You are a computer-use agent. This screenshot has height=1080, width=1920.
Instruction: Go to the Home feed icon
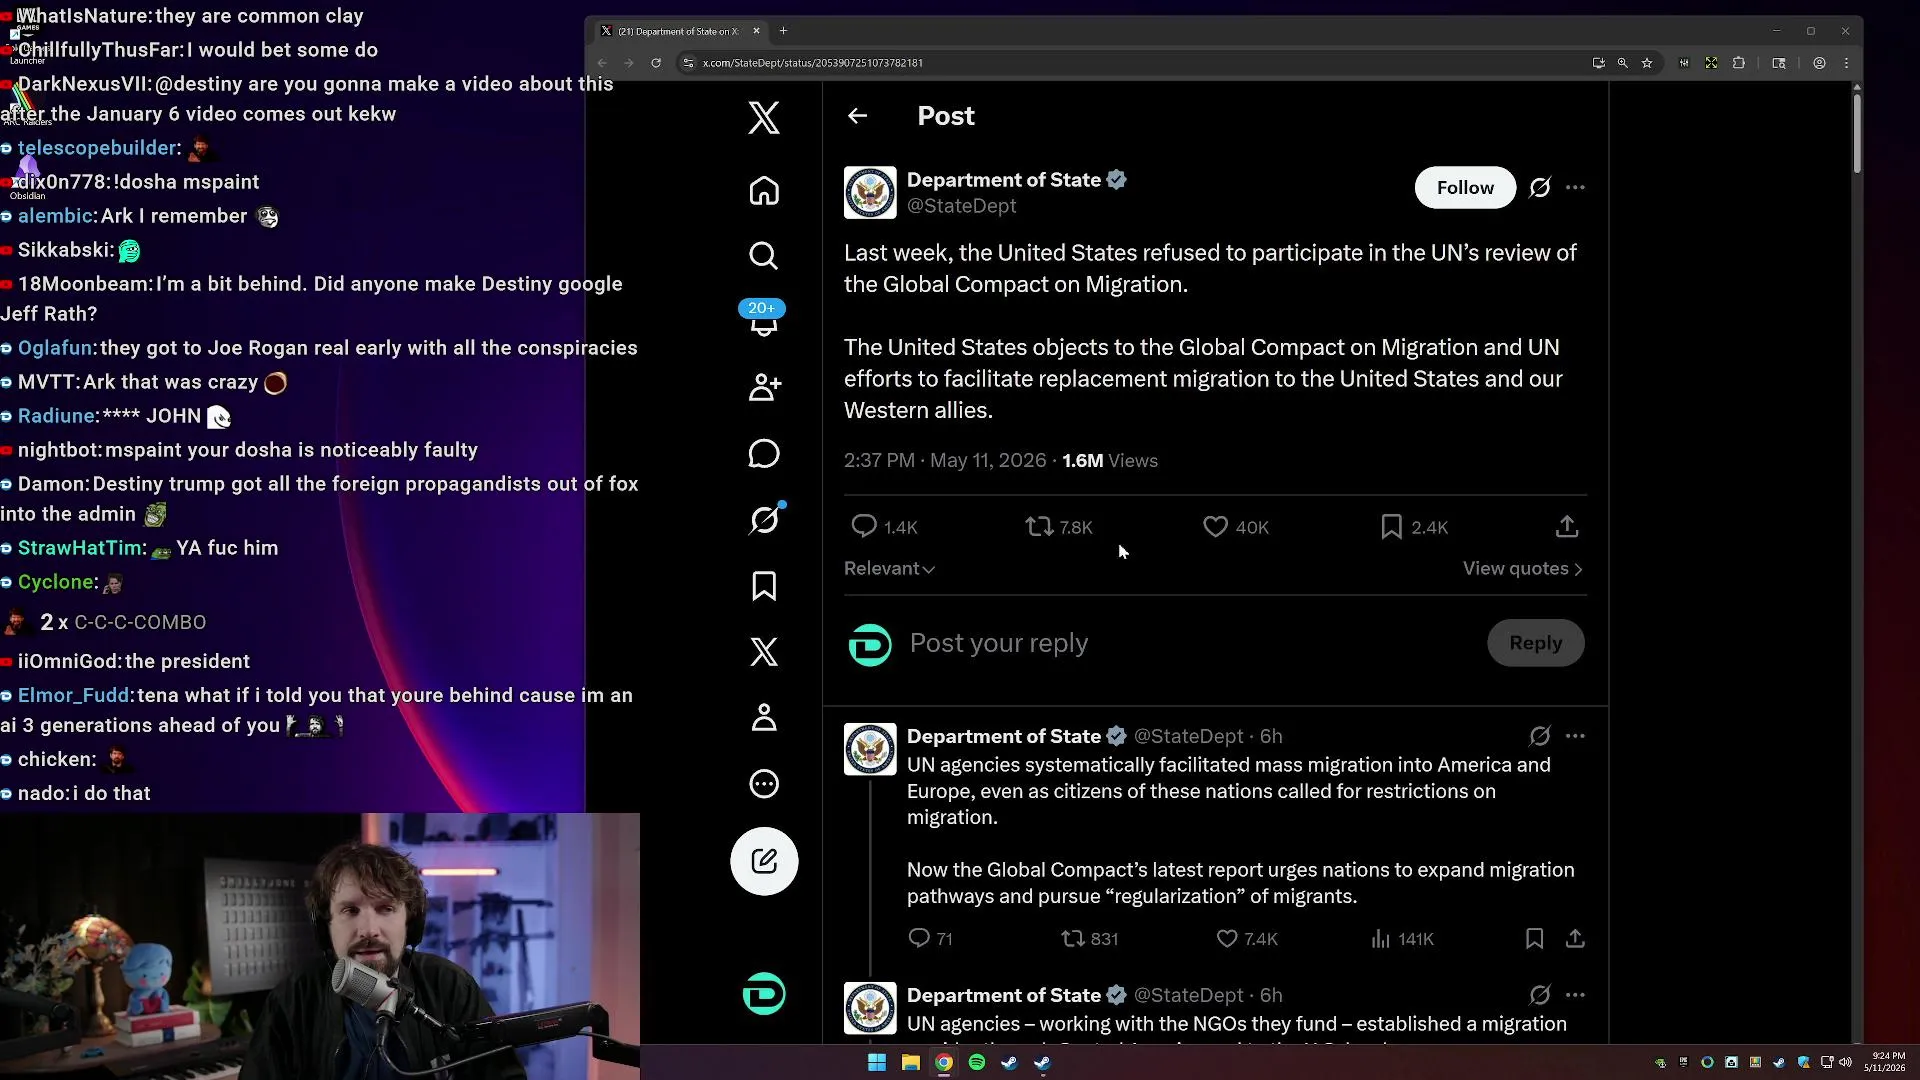tap(764, 190)
